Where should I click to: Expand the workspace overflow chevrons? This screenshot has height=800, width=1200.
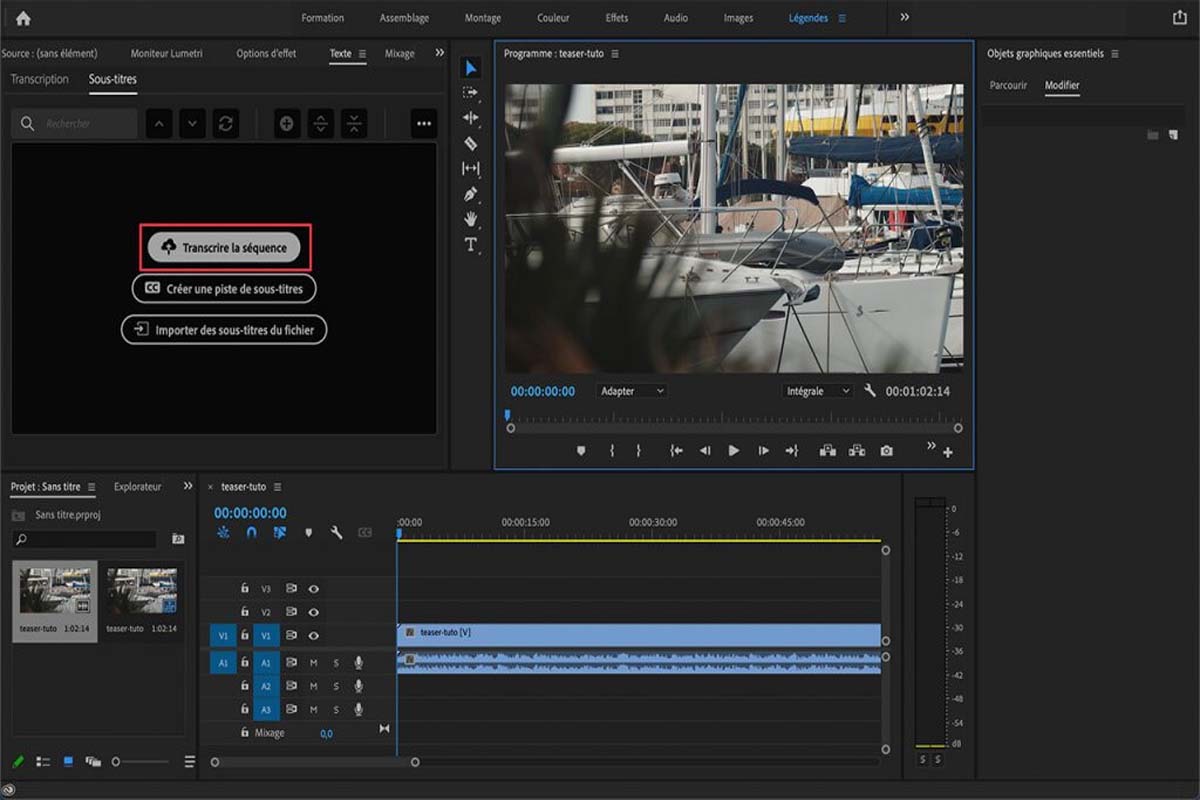click(905, 18)
